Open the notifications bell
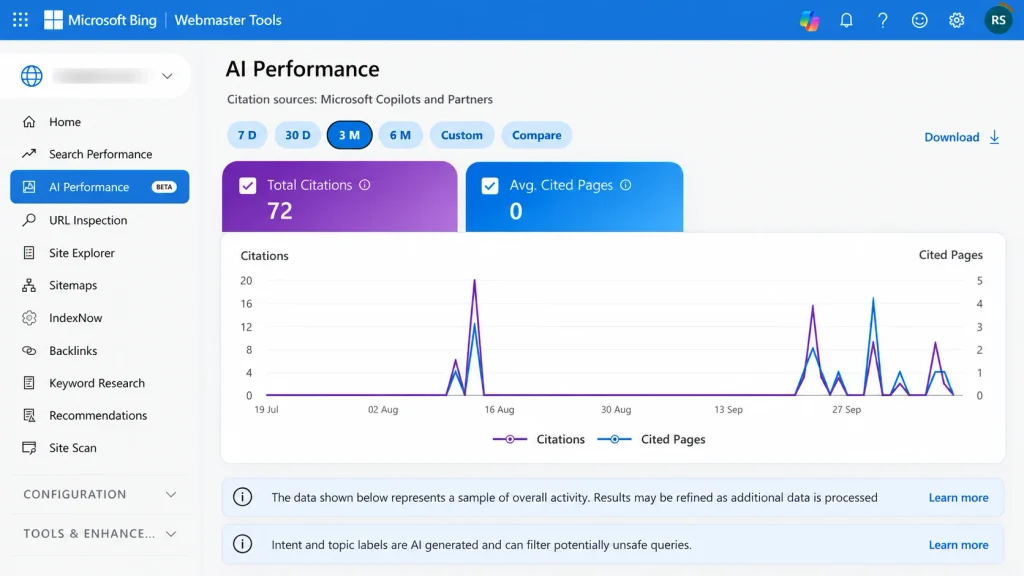This screenshot has width=1024, height=576. 846,20
